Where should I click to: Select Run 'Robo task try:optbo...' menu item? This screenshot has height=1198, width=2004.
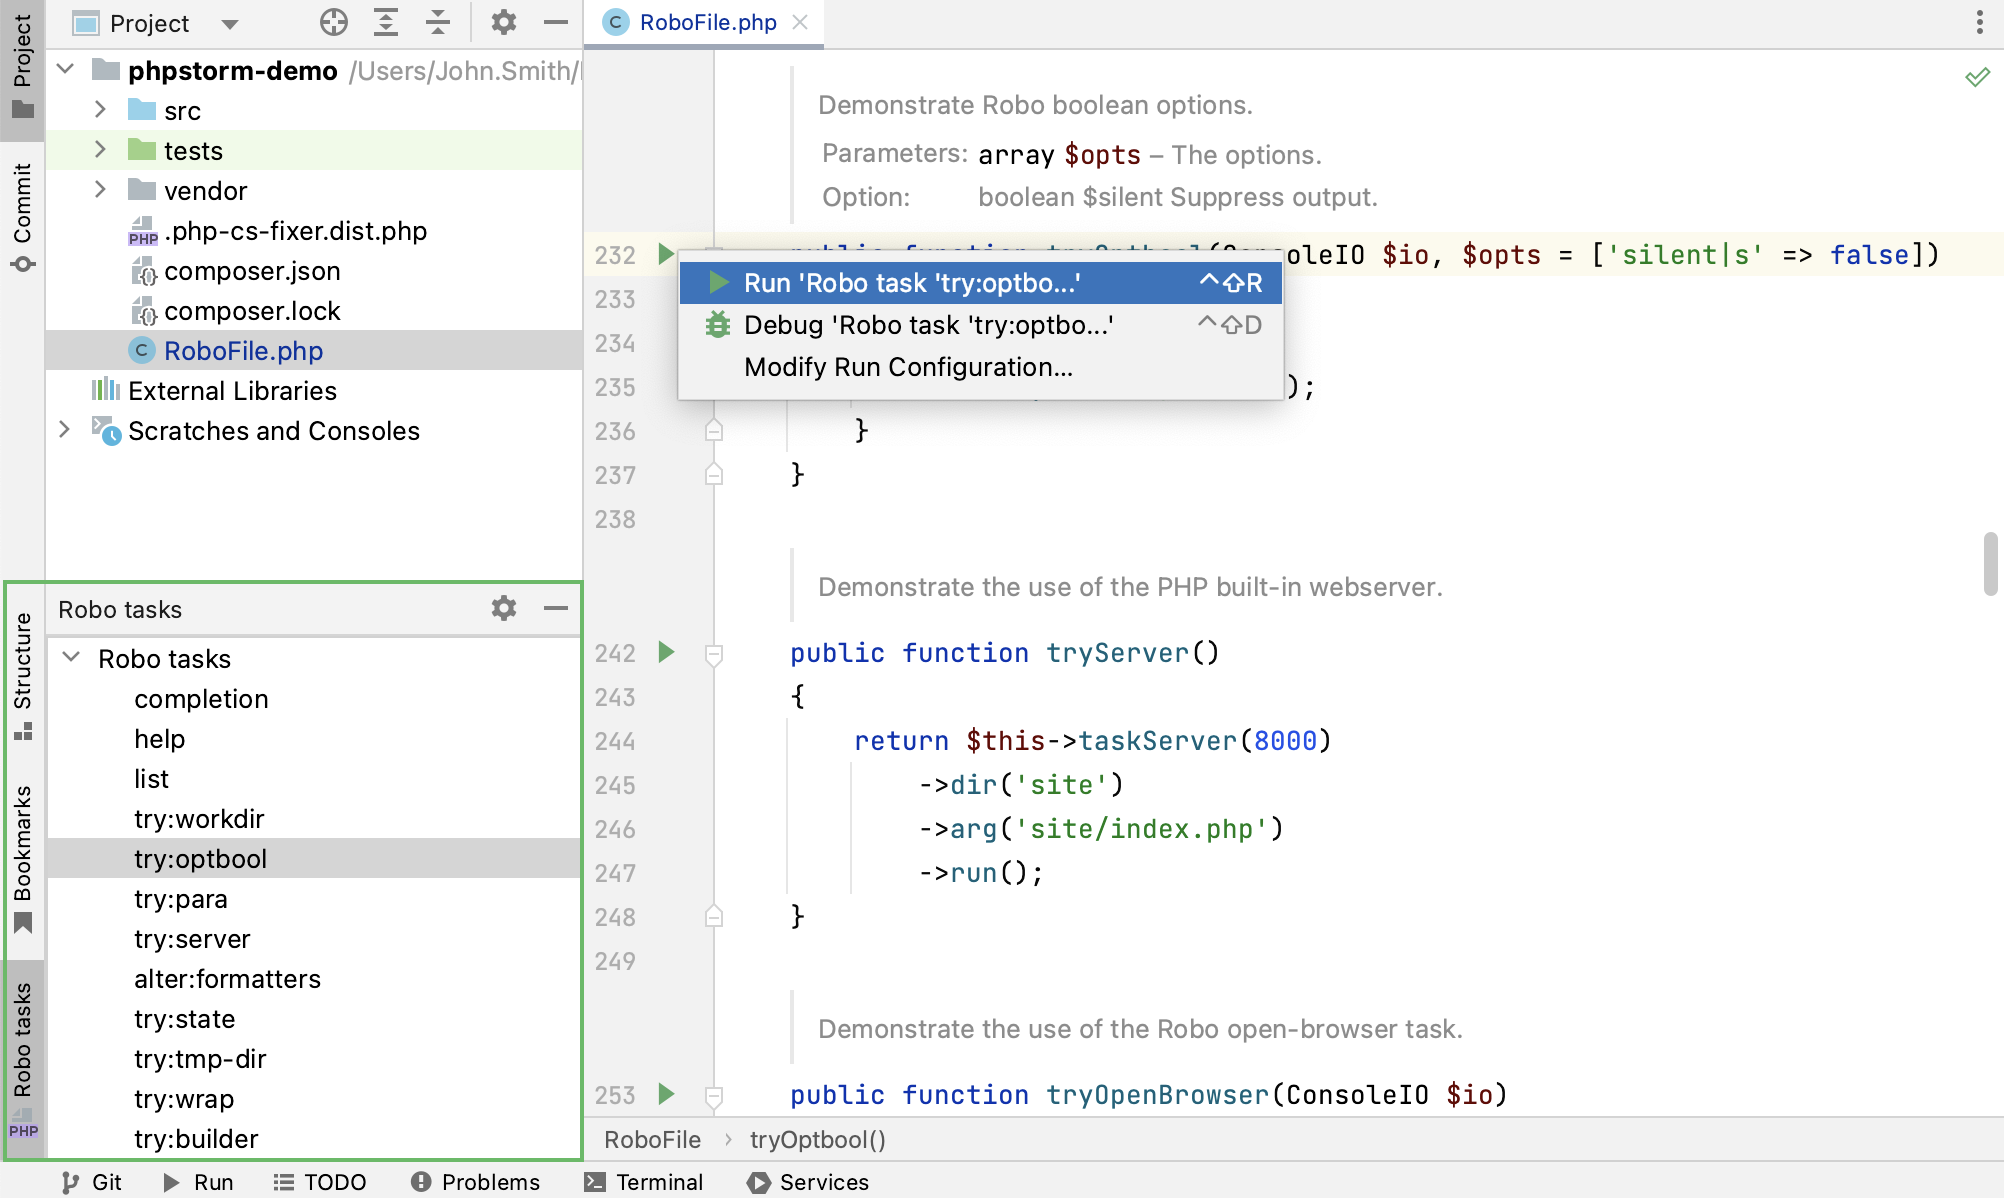coord(980,283)
